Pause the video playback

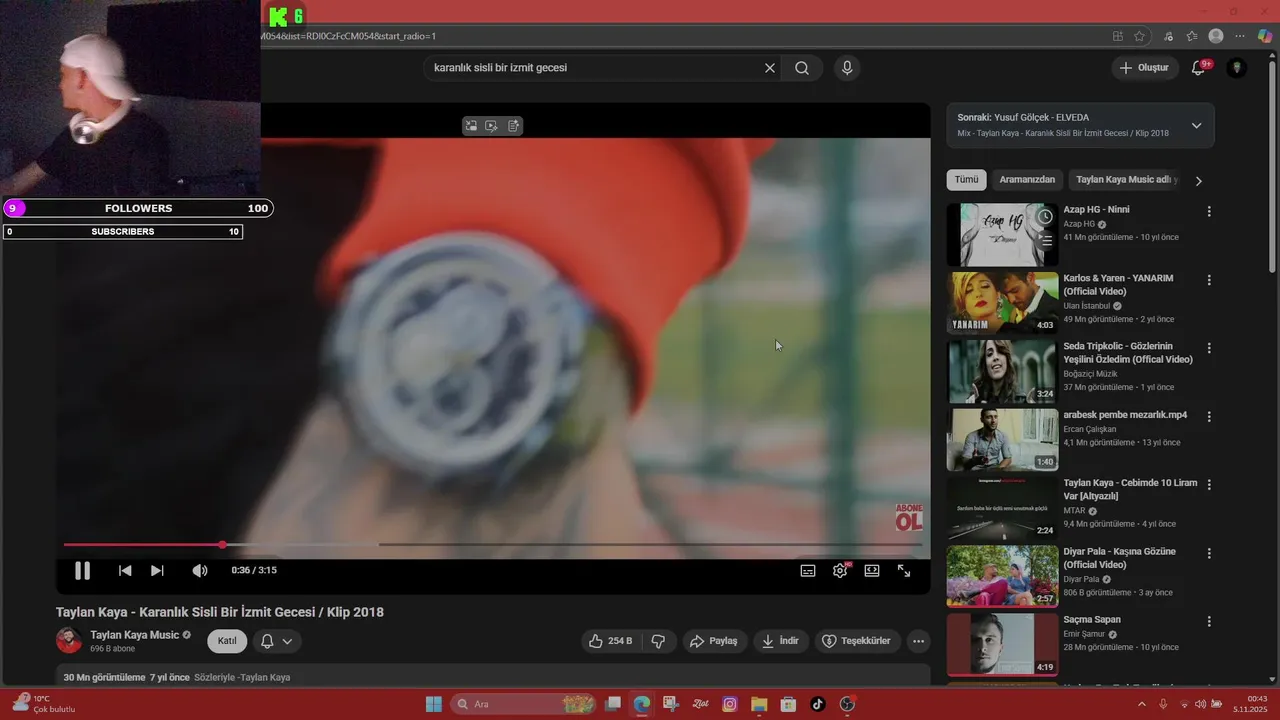tap(82, 570)
